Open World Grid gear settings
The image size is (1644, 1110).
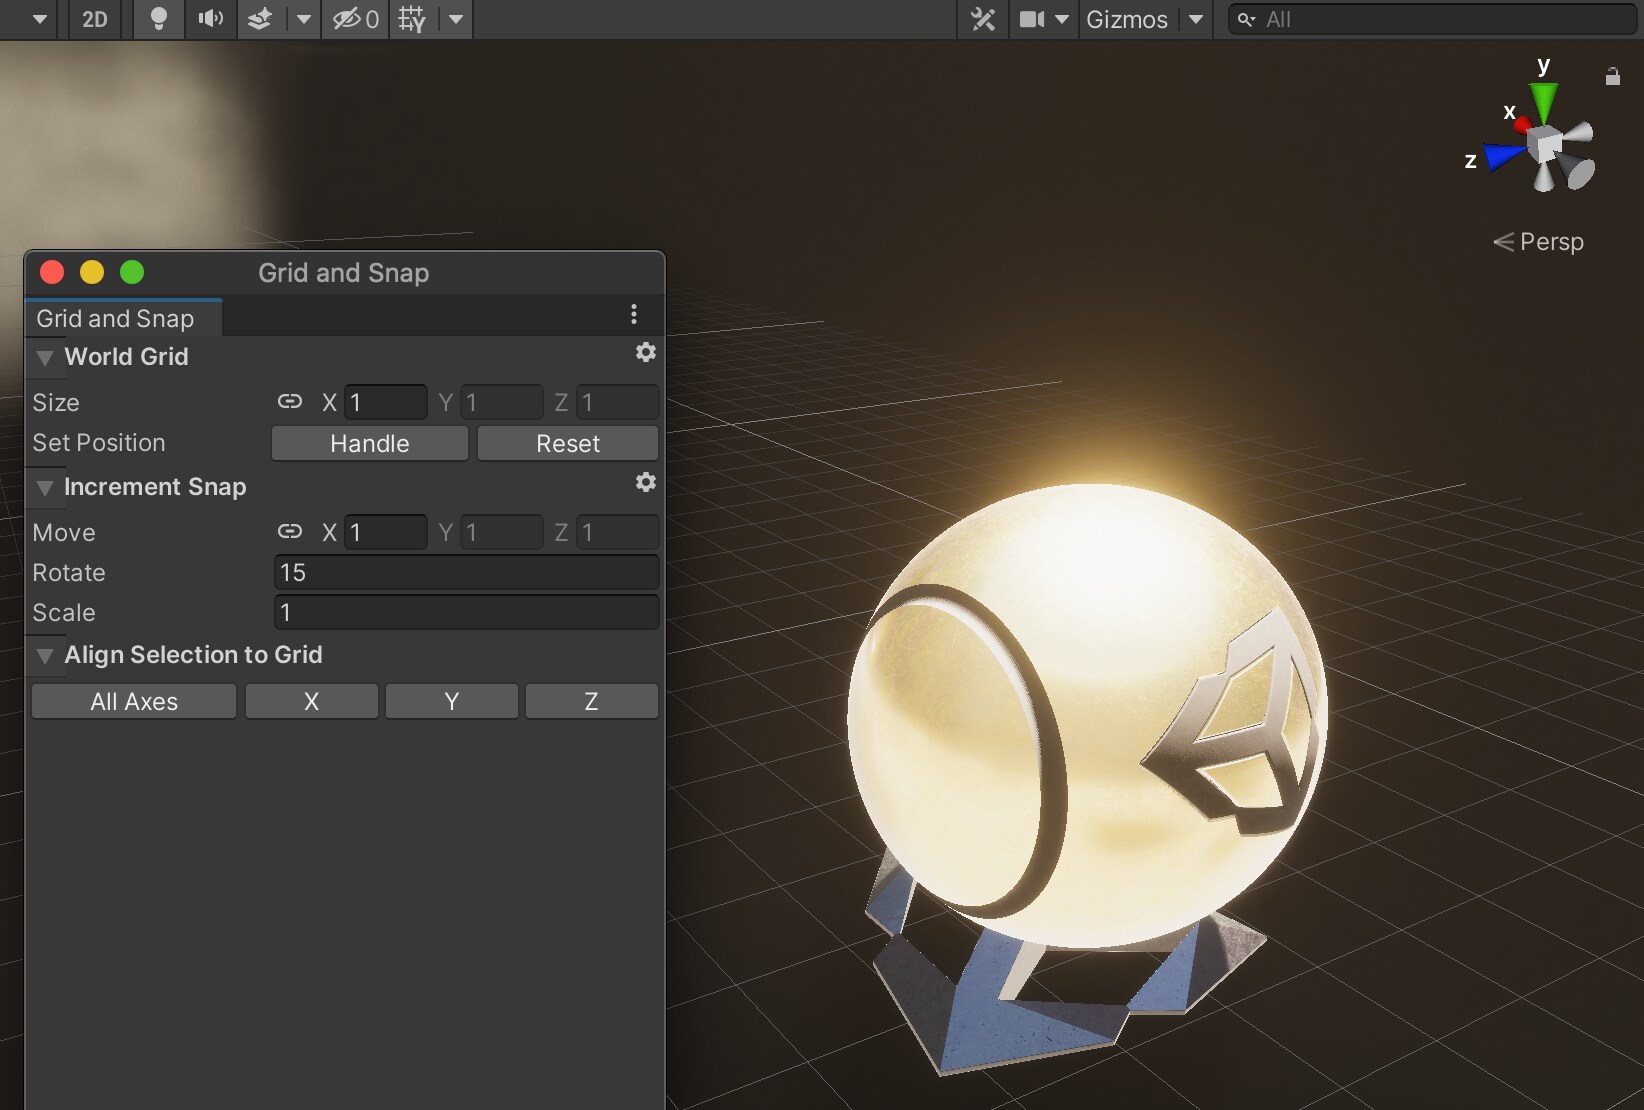646,352
